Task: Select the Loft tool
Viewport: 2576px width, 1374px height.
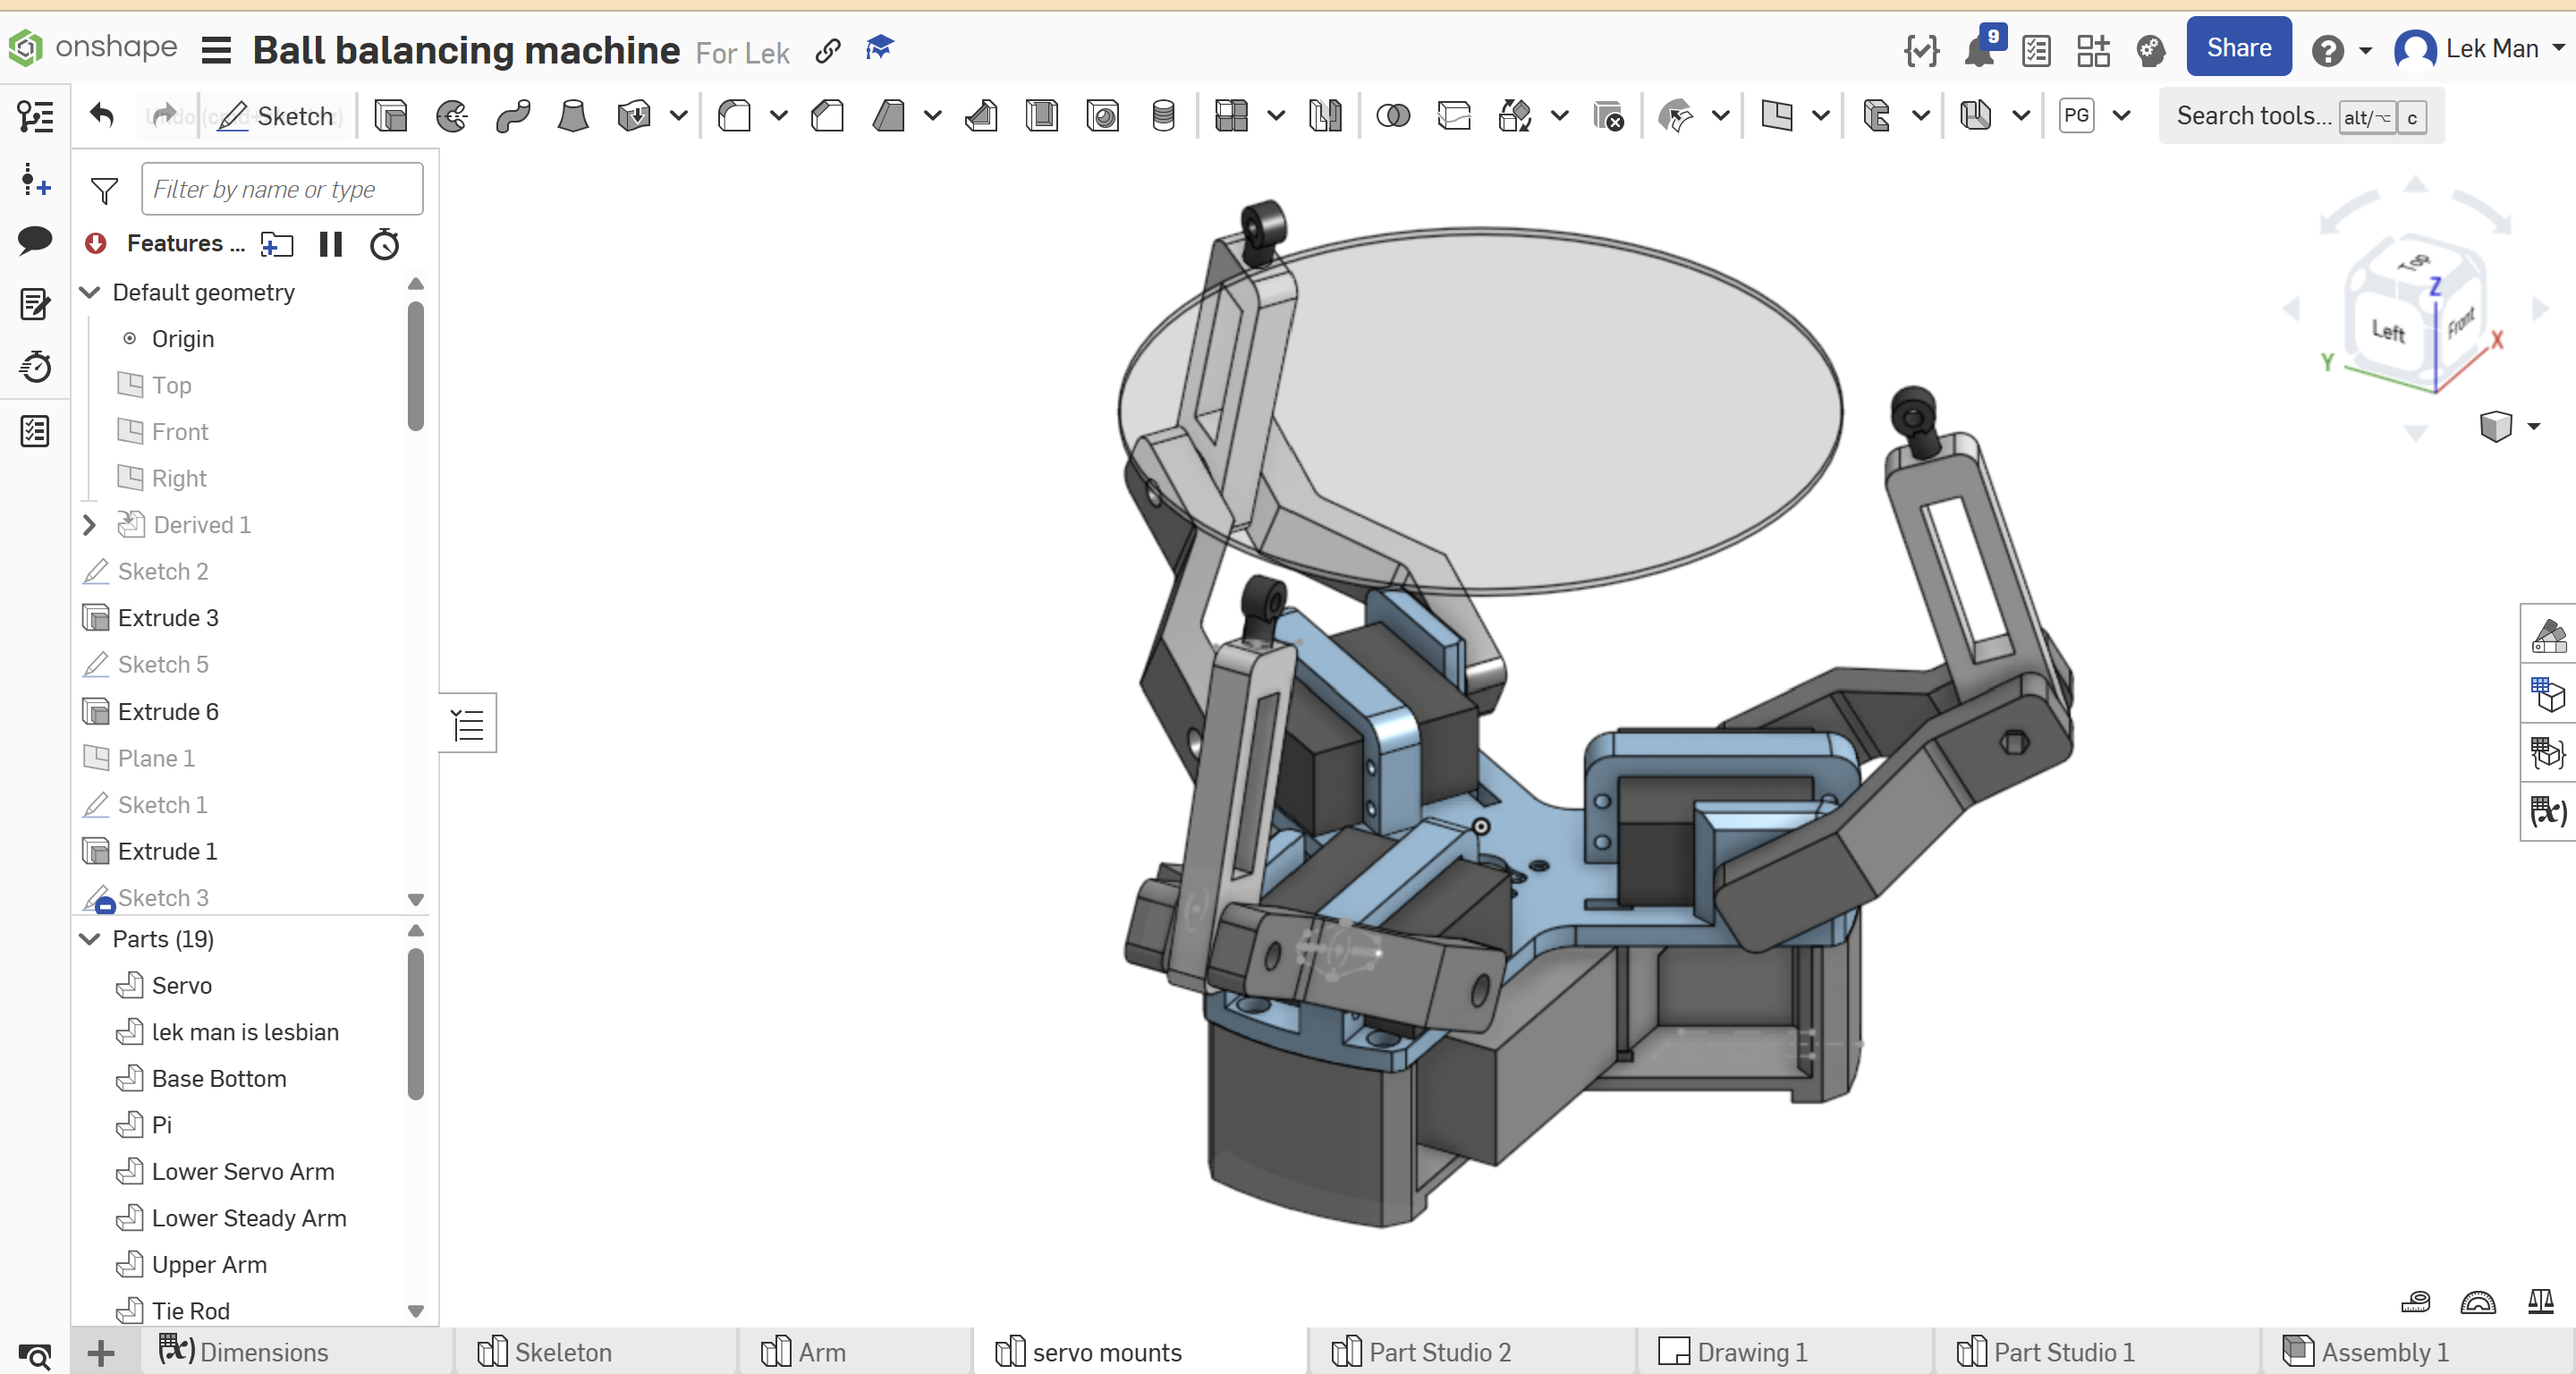Action: click(573, 116)
